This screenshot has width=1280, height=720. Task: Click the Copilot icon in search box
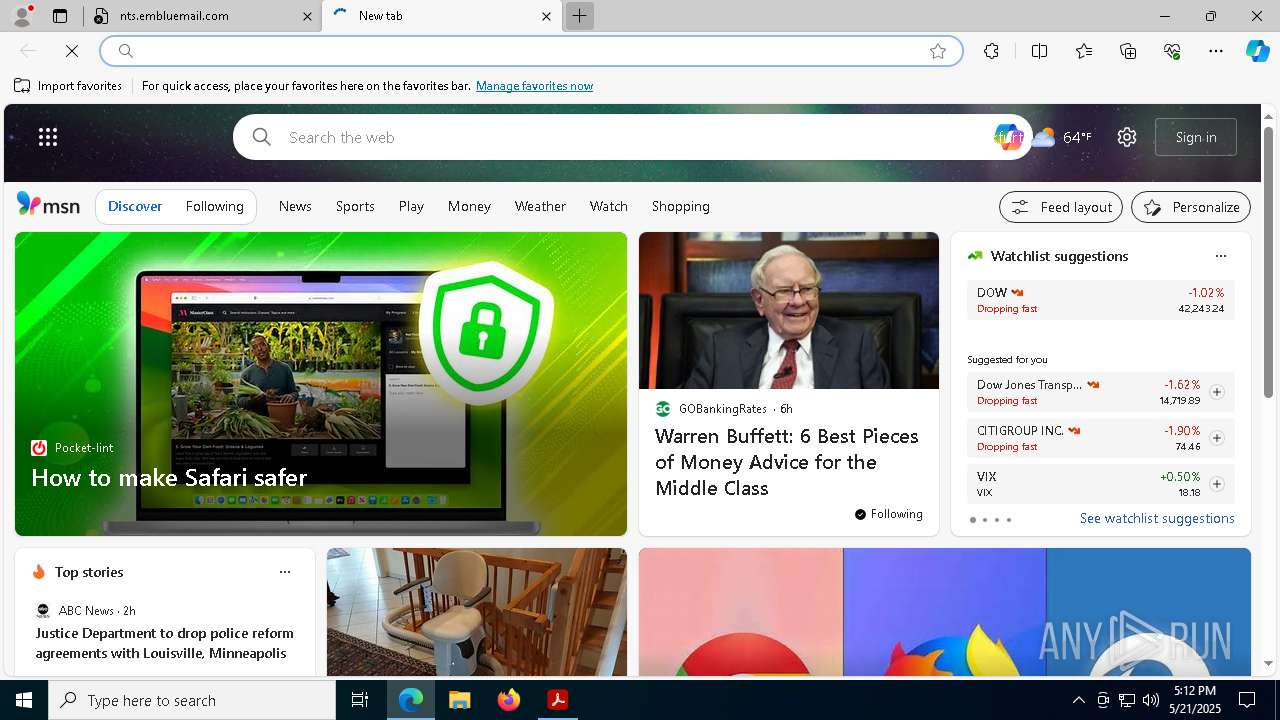point(1008,137)
